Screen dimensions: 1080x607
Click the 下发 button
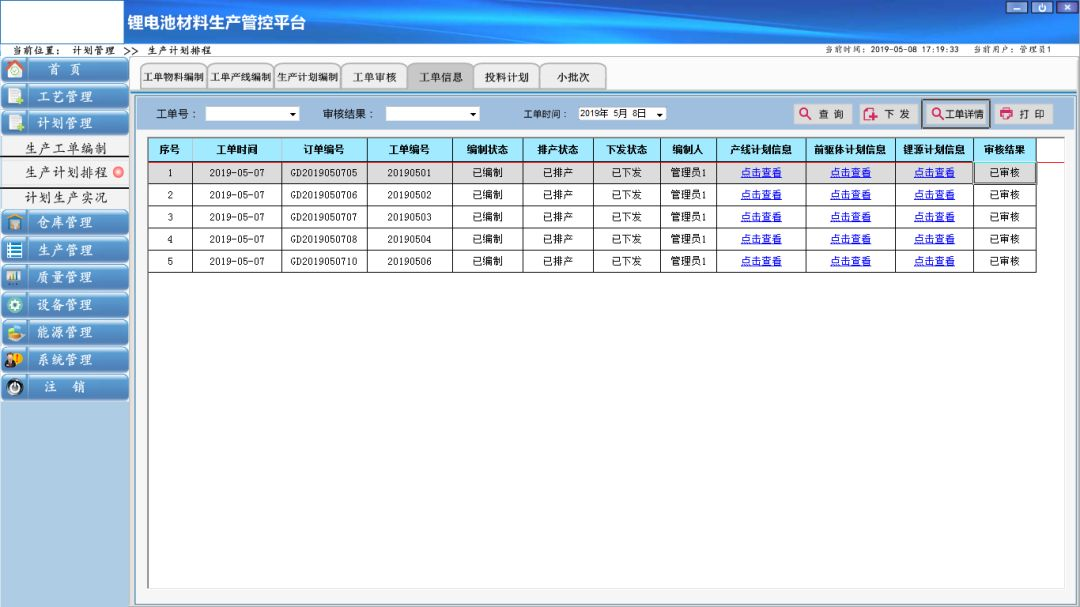coord(888,114)
